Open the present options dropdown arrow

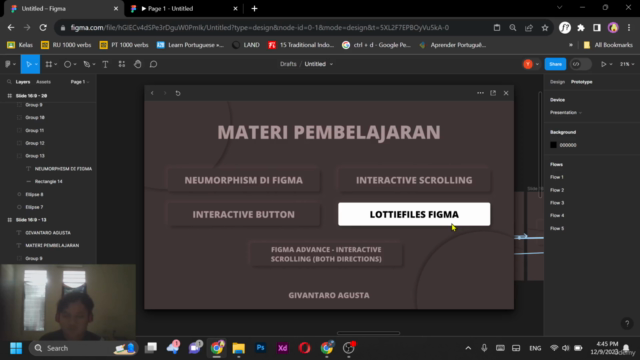point(611,64)
